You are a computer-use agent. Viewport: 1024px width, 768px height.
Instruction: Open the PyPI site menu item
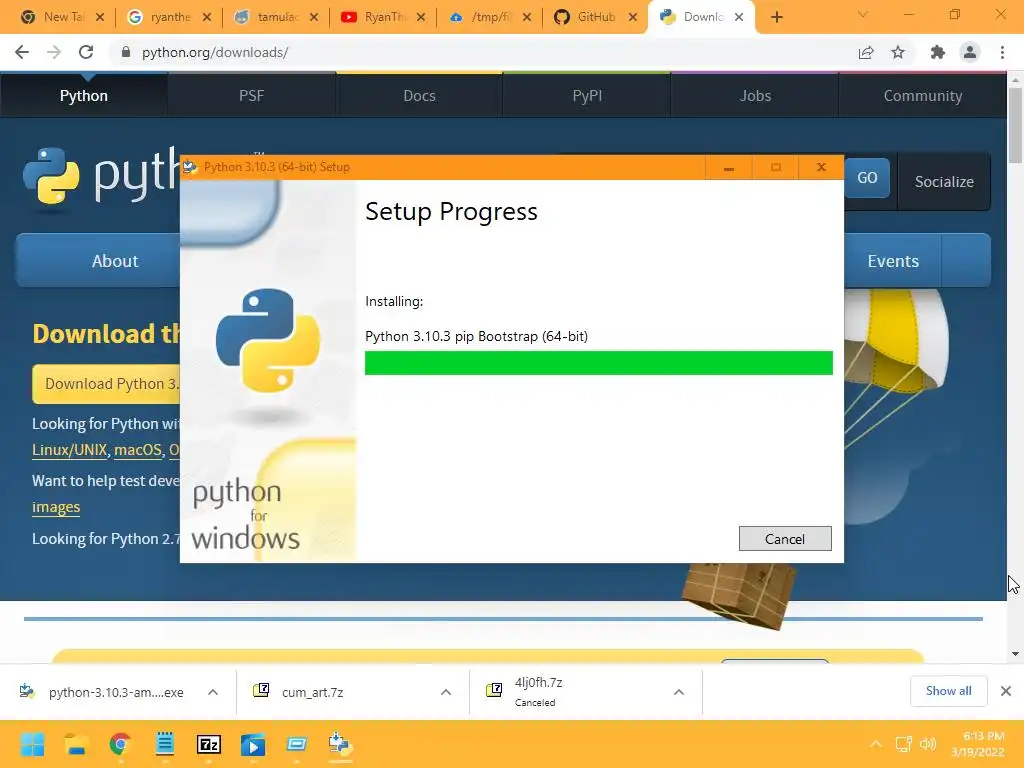(587, 95)
